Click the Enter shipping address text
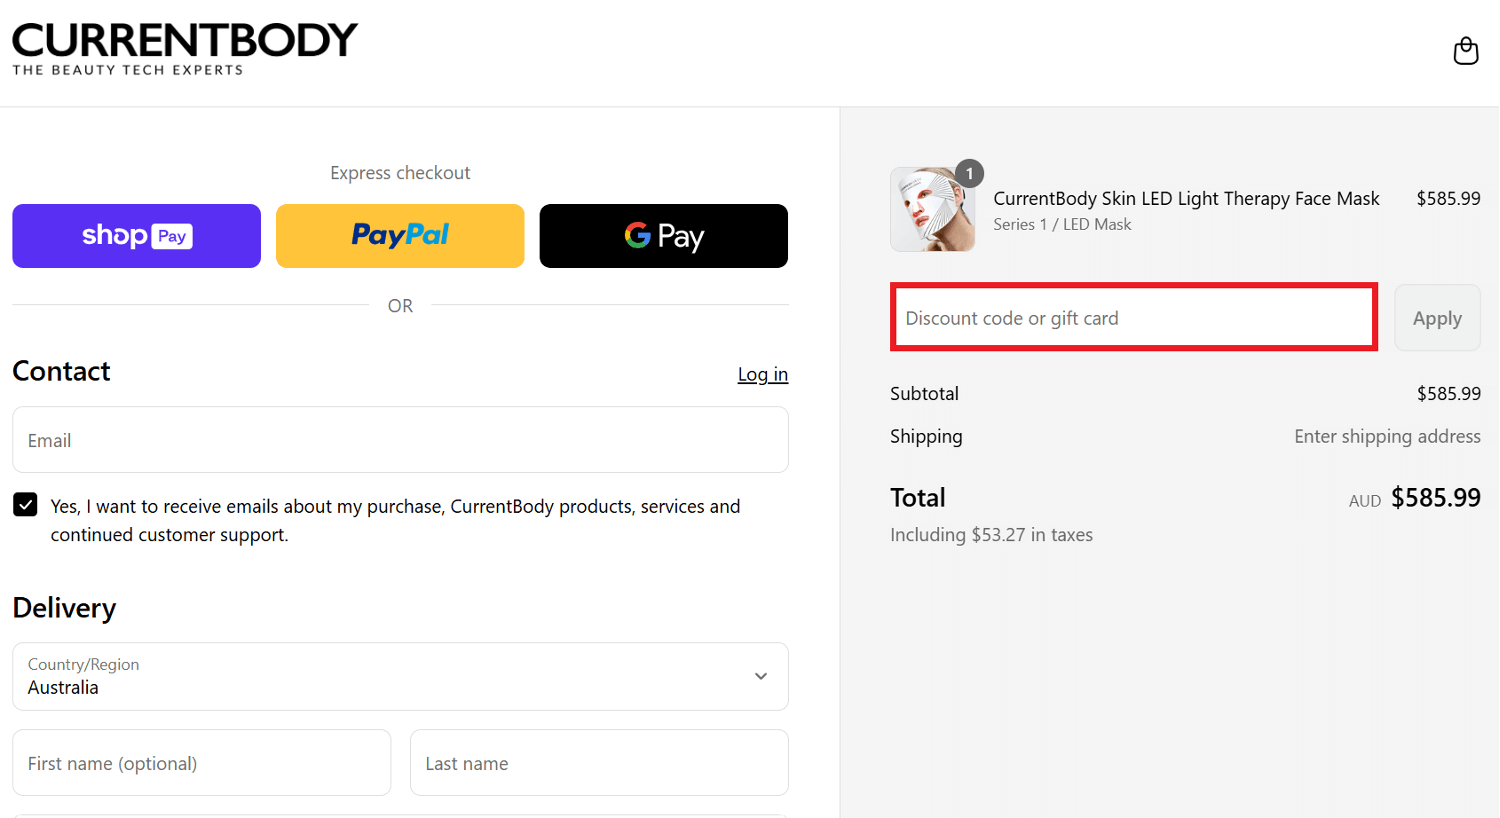The height and width of the screenshot is (818, 1500). pos(1387,436)
